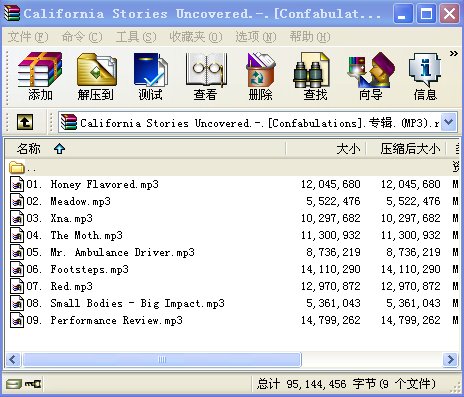Viewport: 464px width, 397px height.
Task: Open the 帮助(H) menu
Action: [310, 37]
